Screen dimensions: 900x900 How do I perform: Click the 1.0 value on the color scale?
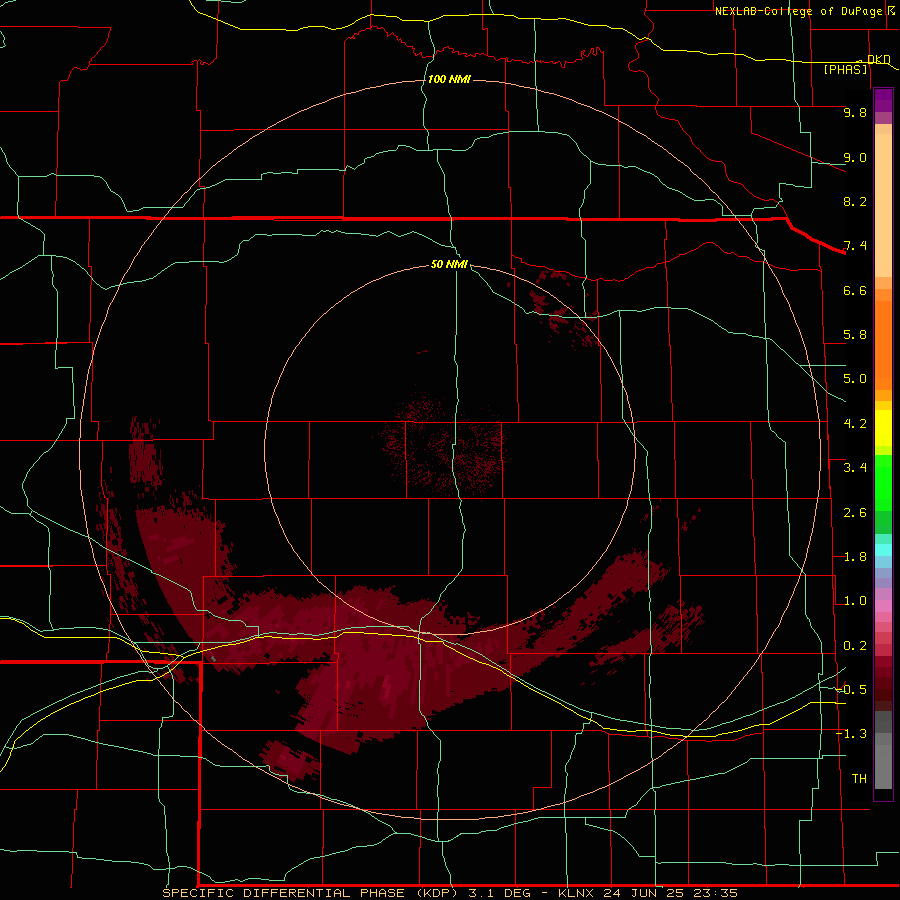[x=855, y=601]
